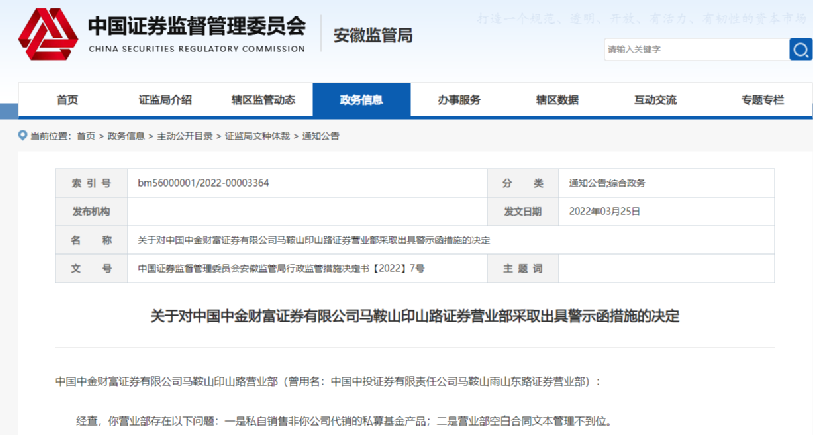Click the blue search magnifier button

click(x=801, y=49)
